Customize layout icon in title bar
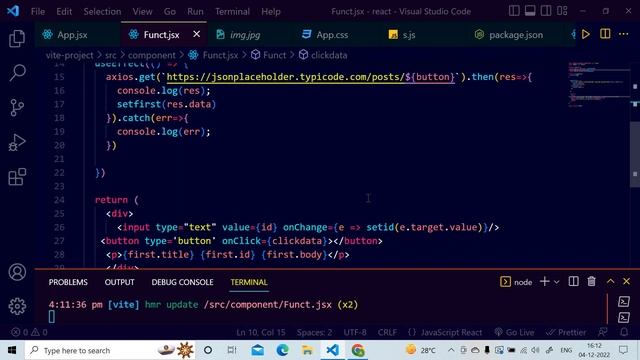Image resolution: width=640 pixels, height=360 pixels. point(562,11)
